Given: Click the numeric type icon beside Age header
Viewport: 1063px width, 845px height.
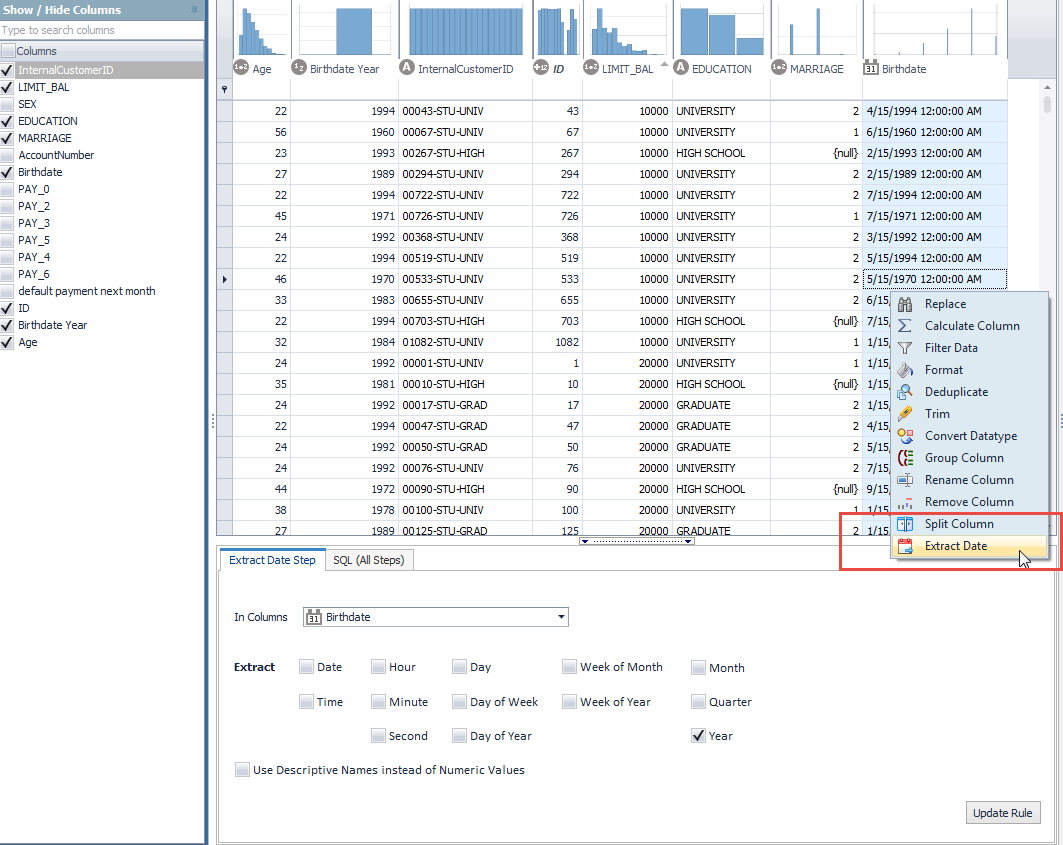Looking at the screenshot, I should (241, 68).
